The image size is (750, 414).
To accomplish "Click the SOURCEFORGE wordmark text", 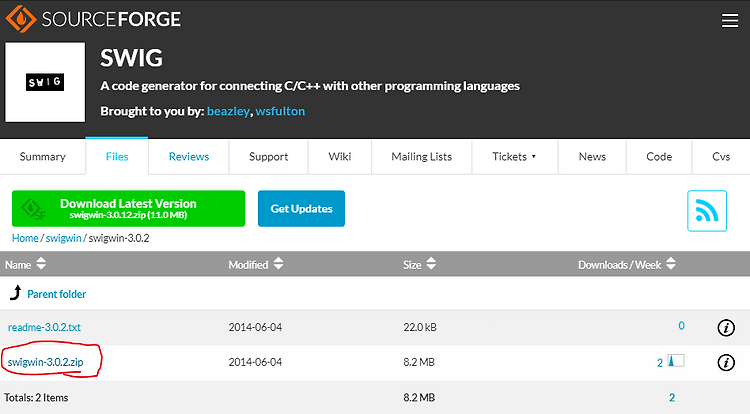I will 111,19.
